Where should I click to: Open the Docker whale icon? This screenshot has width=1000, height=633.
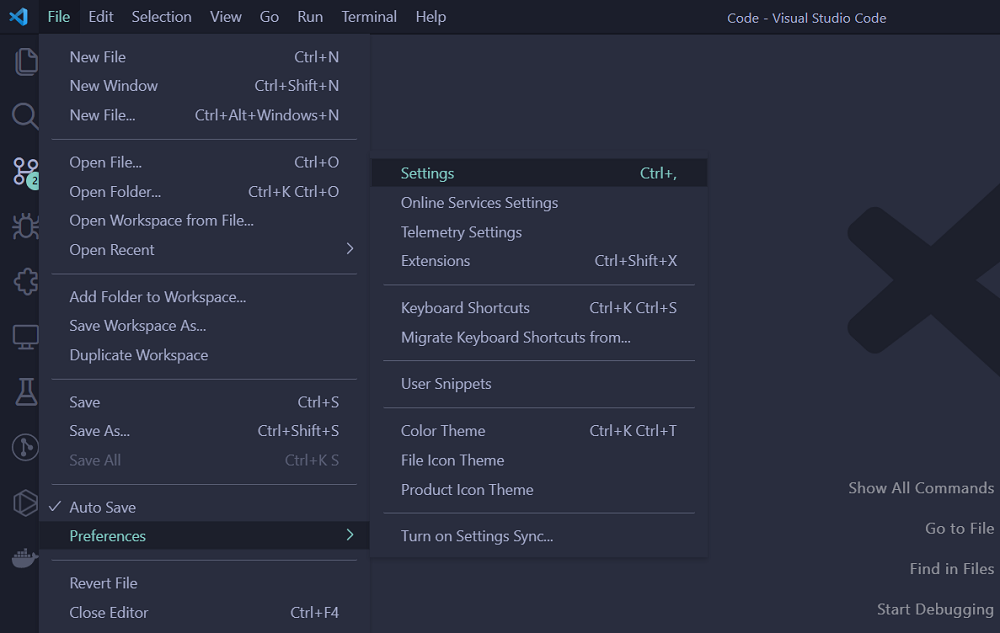25,558
